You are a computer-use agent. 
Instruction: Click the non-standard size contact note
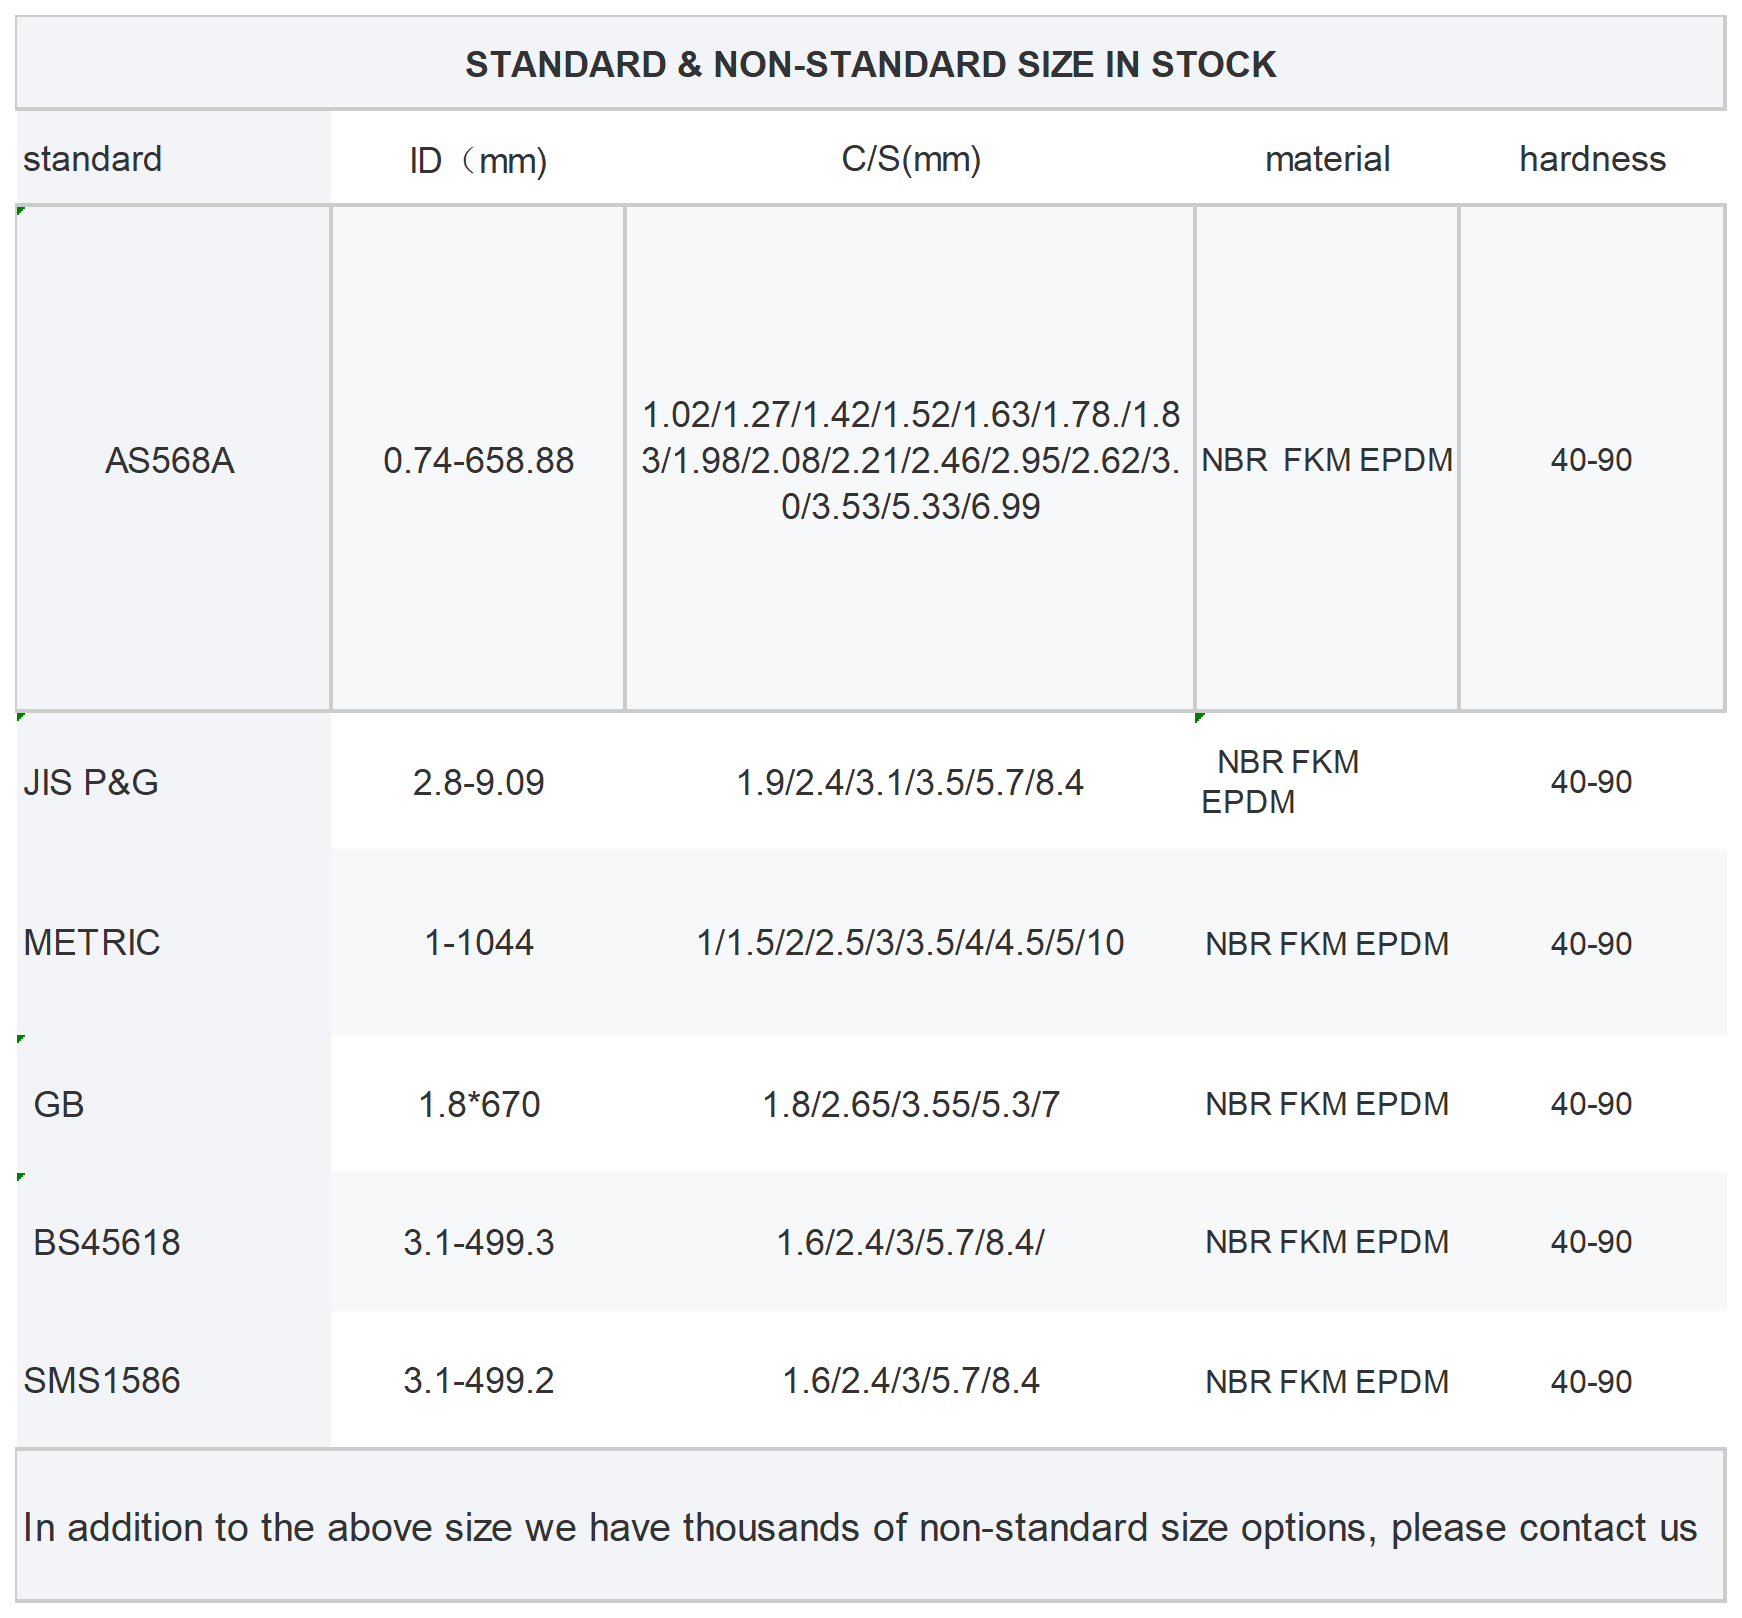(860, 1527)
